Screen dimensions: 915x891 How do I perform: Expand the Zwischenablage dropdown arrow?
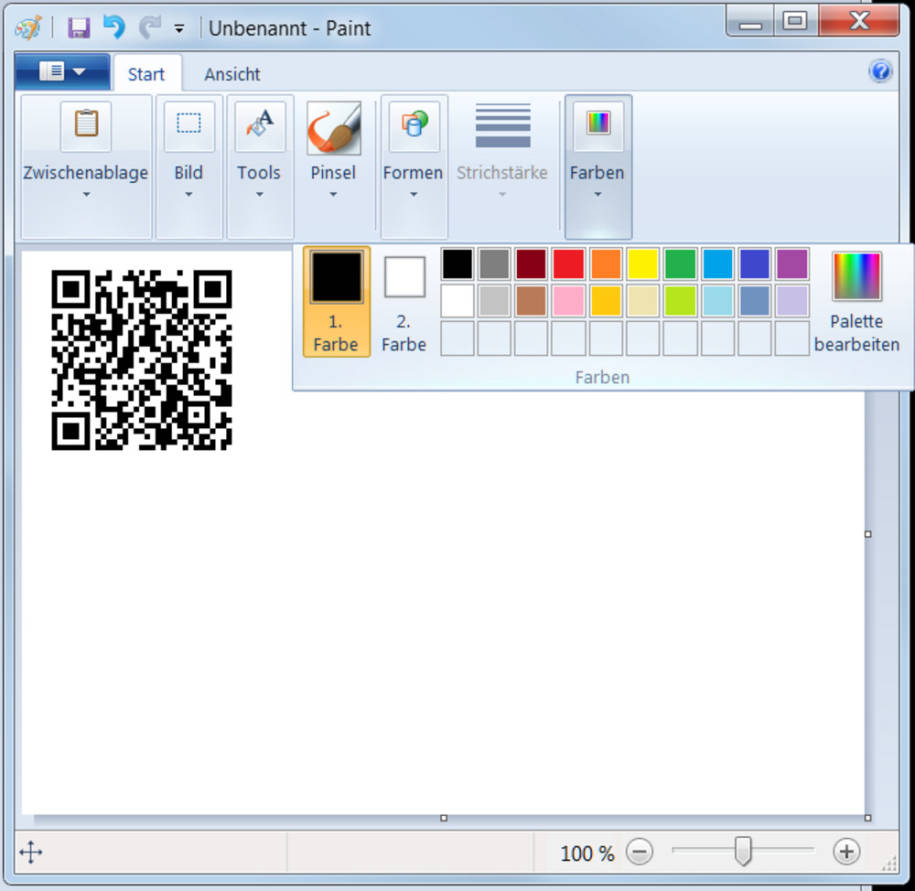coord(86,194)
